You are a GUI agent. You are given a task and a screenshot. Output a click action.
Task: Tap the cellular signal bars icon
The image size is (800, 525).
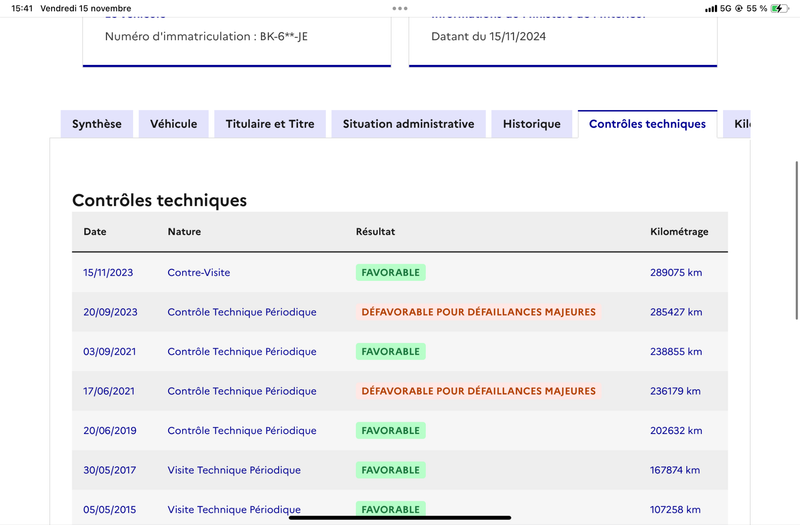click(711, 9)
